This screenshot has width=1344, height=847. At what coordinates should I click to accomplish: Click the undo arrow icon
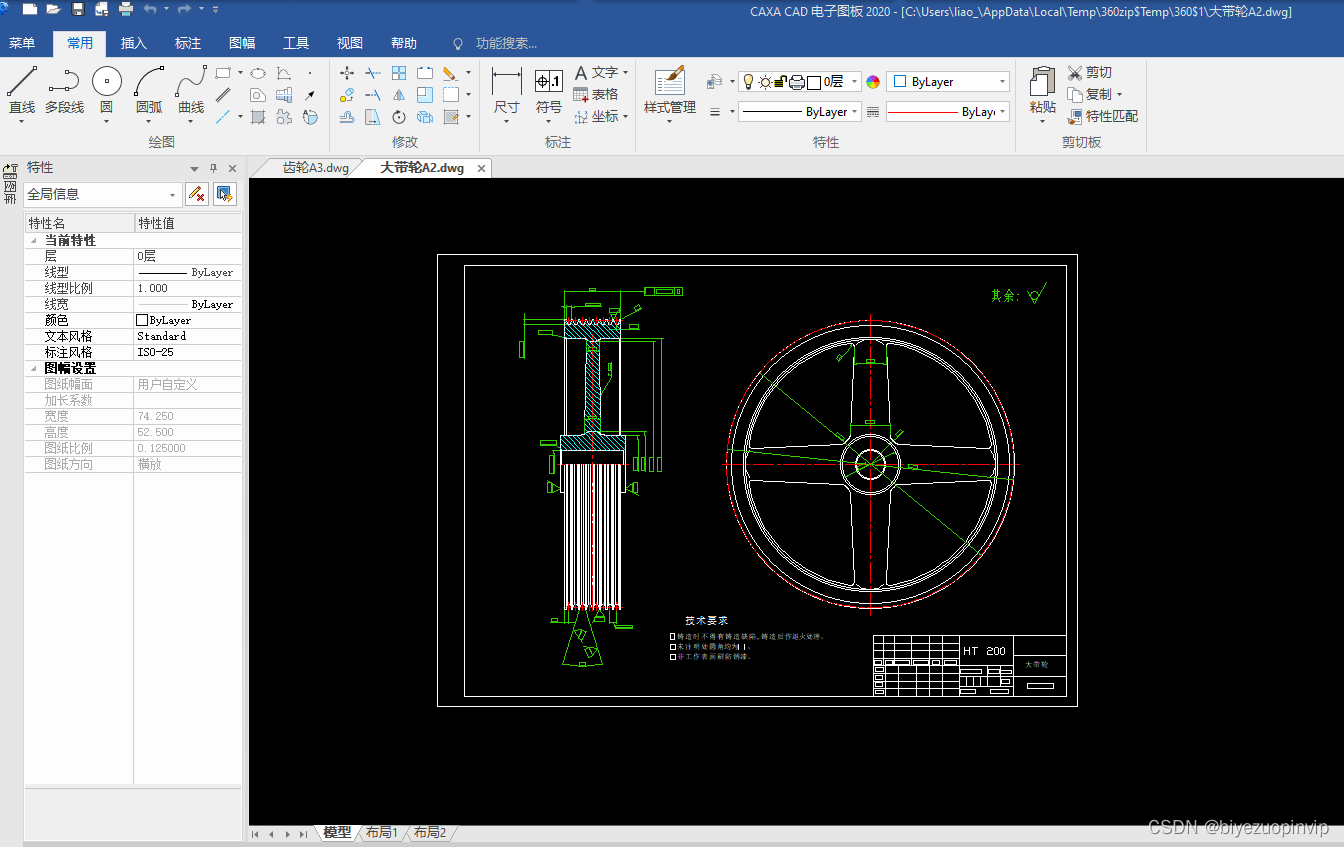pos(150,10)
